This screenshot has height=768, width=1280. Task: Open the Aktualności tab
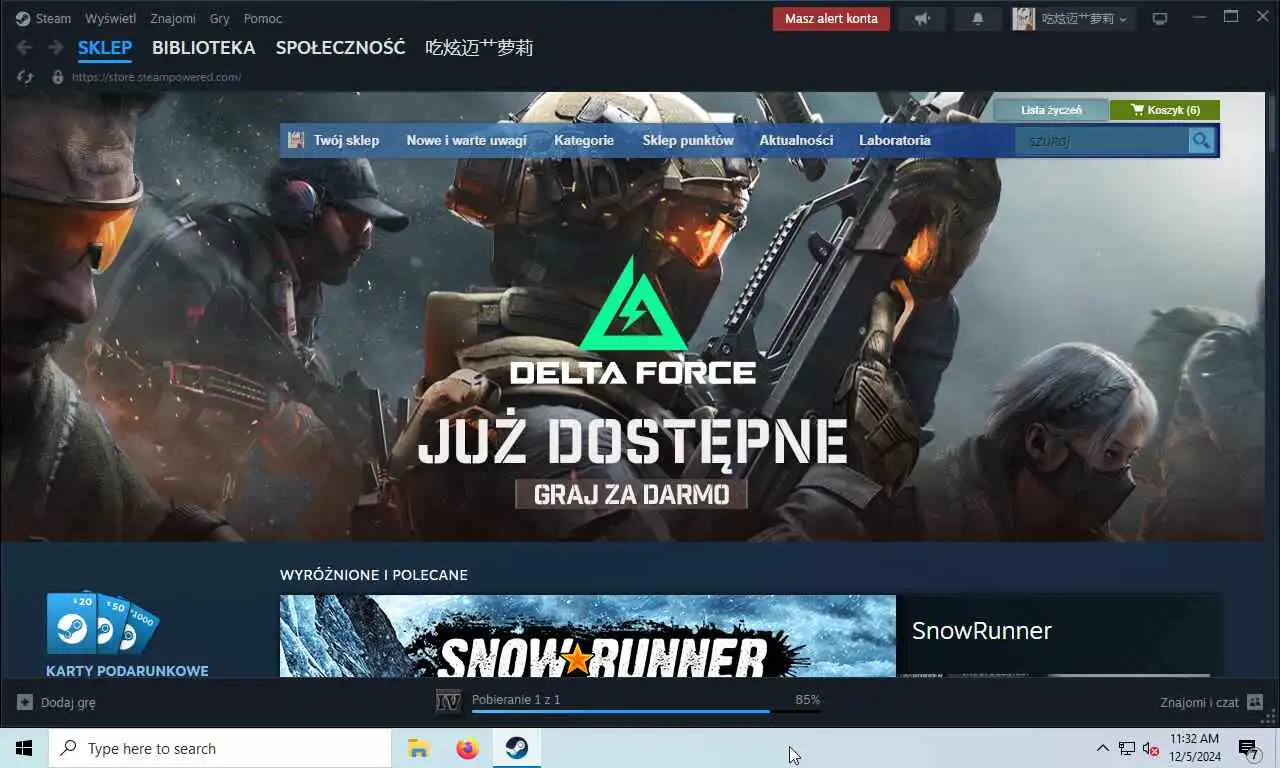click(796, 140)
